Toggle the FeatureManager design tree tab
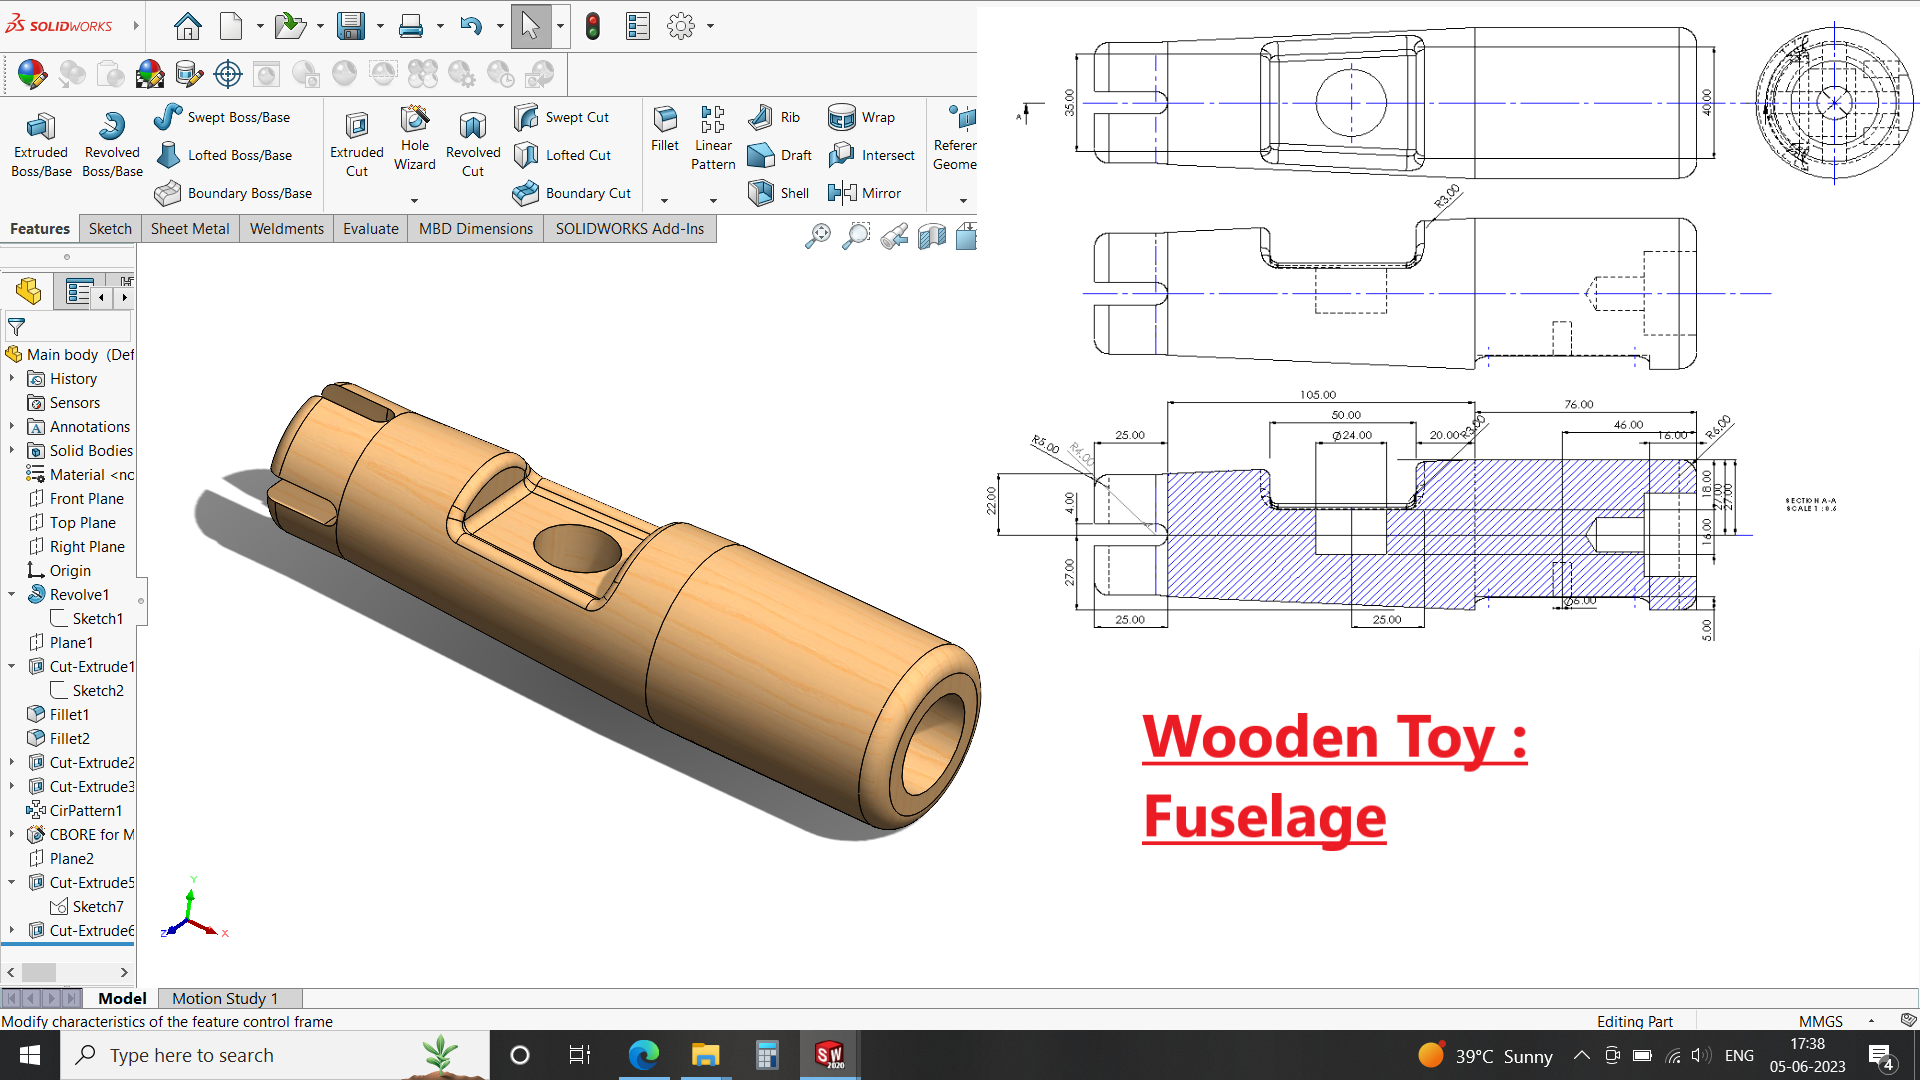 tap(28, 291)
